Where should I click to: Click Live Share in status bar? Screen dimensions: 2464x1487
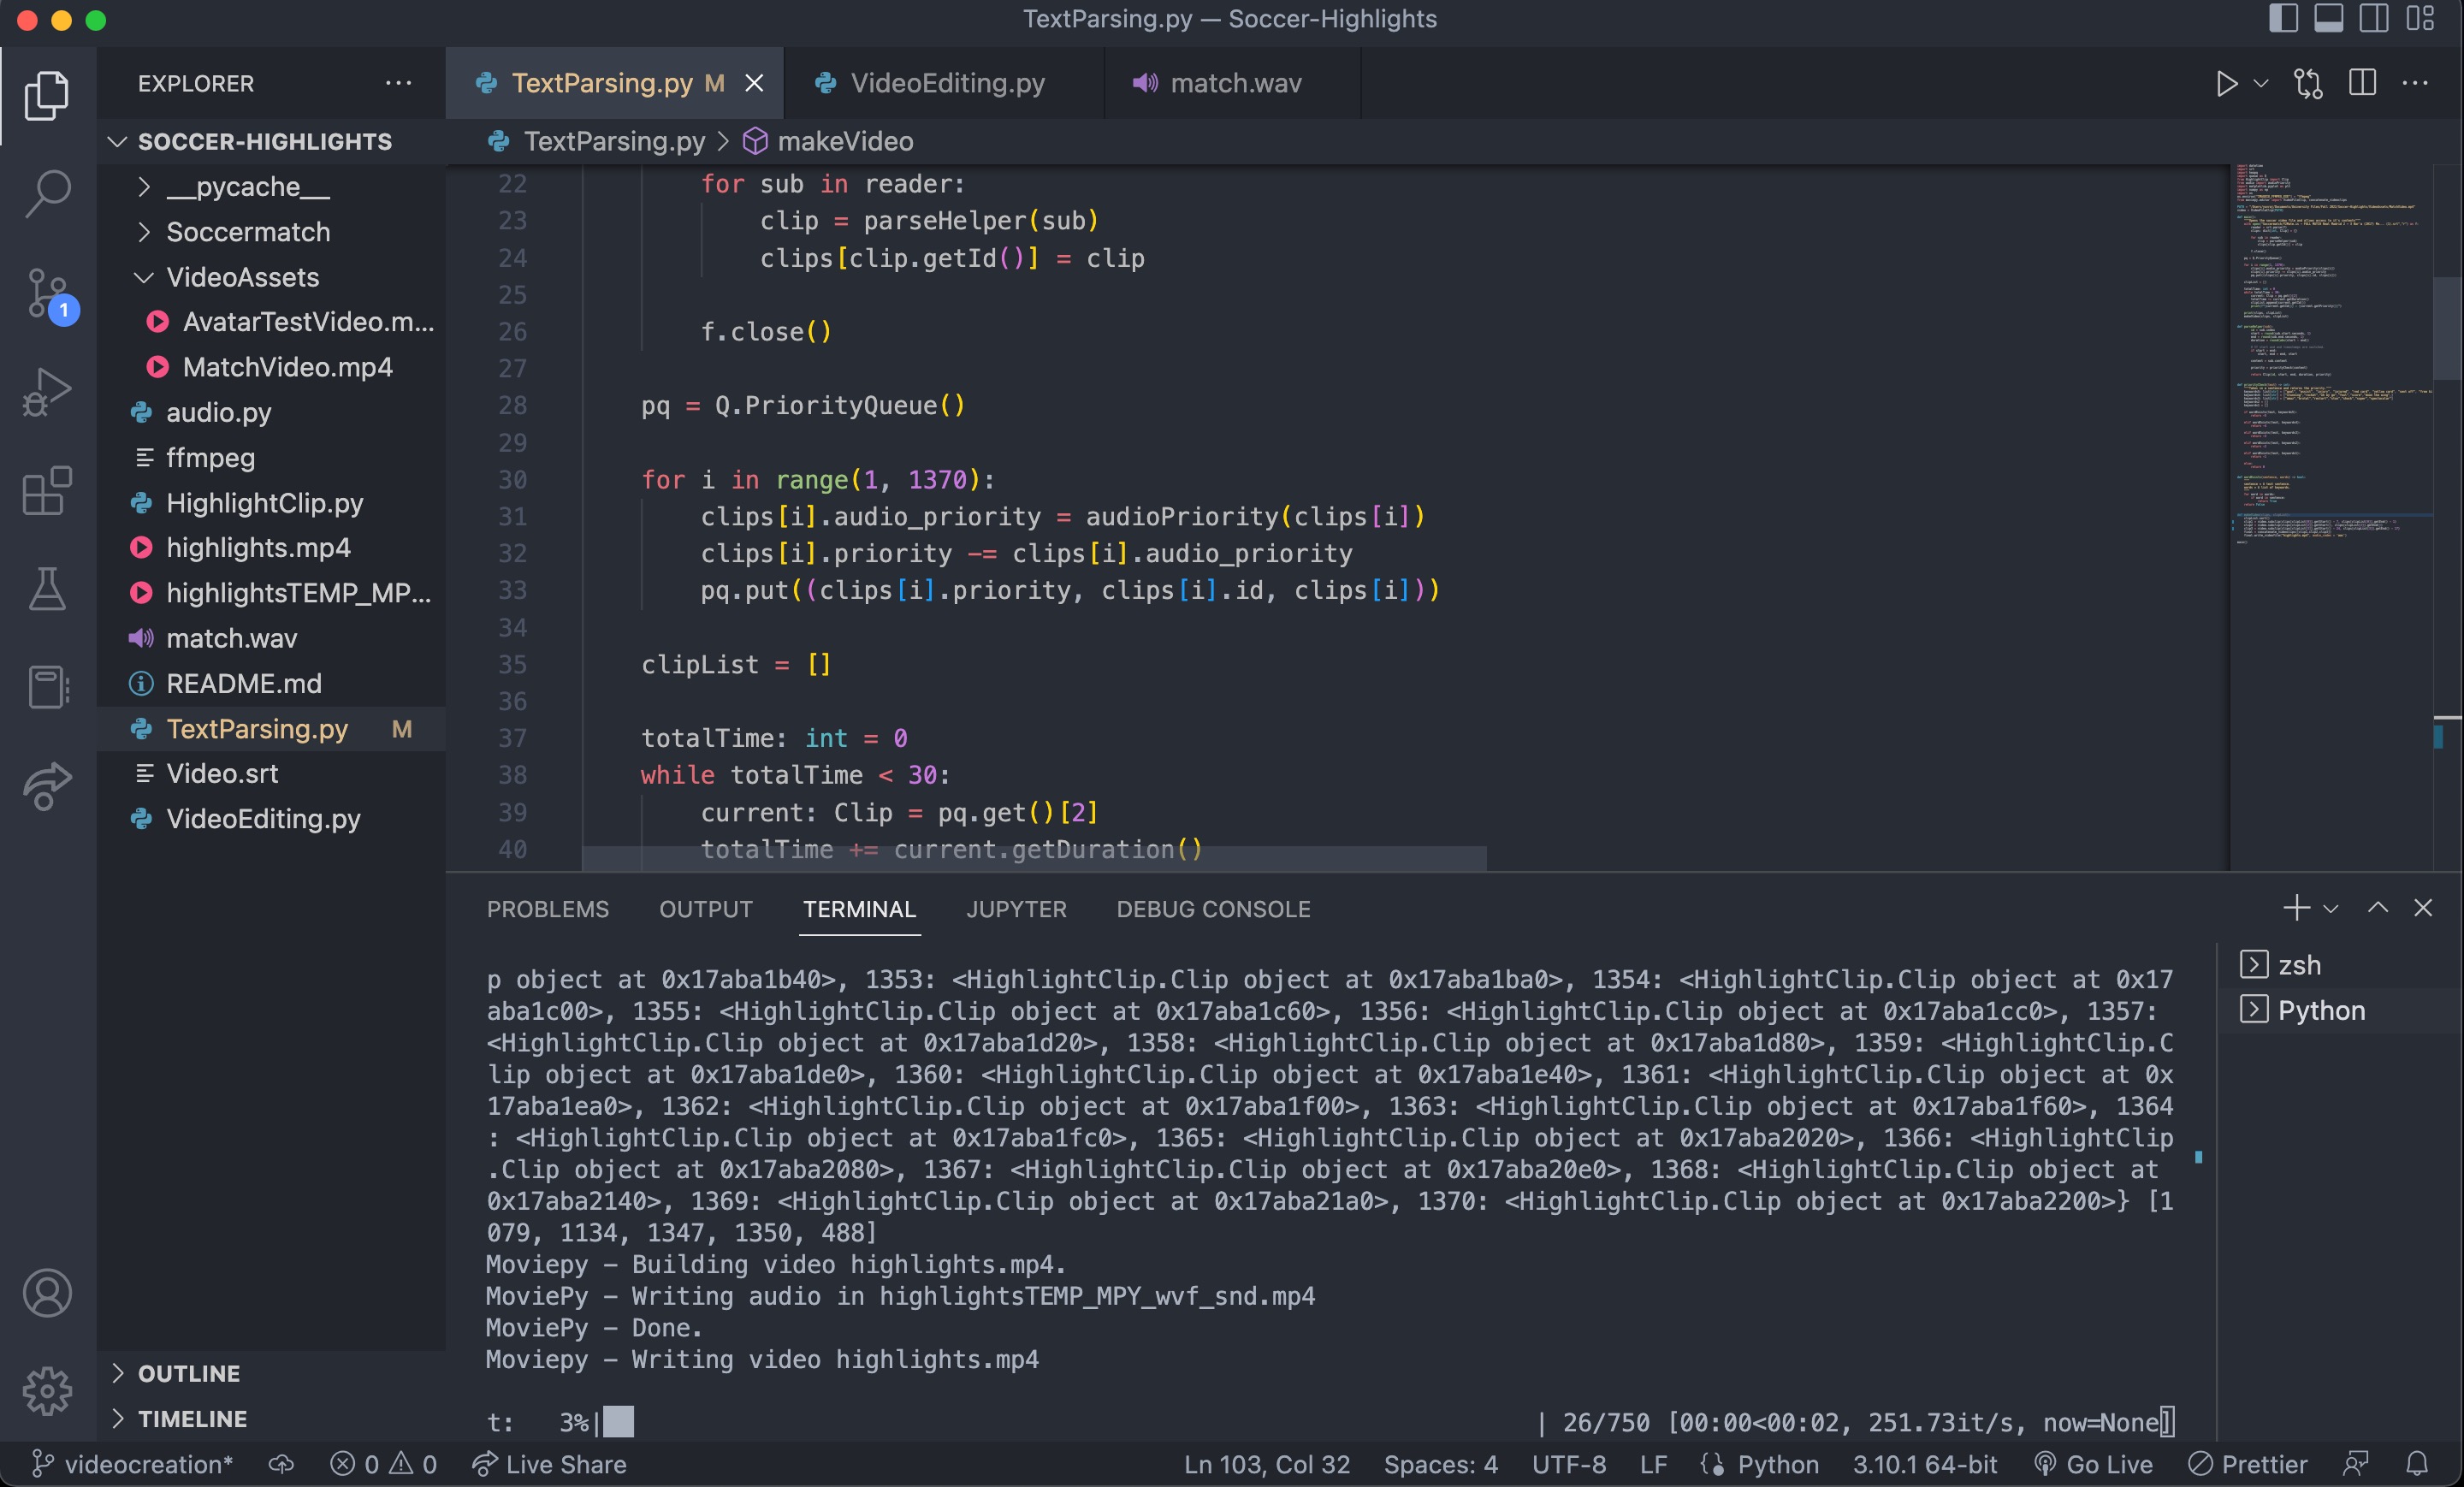click(550, 1464)
